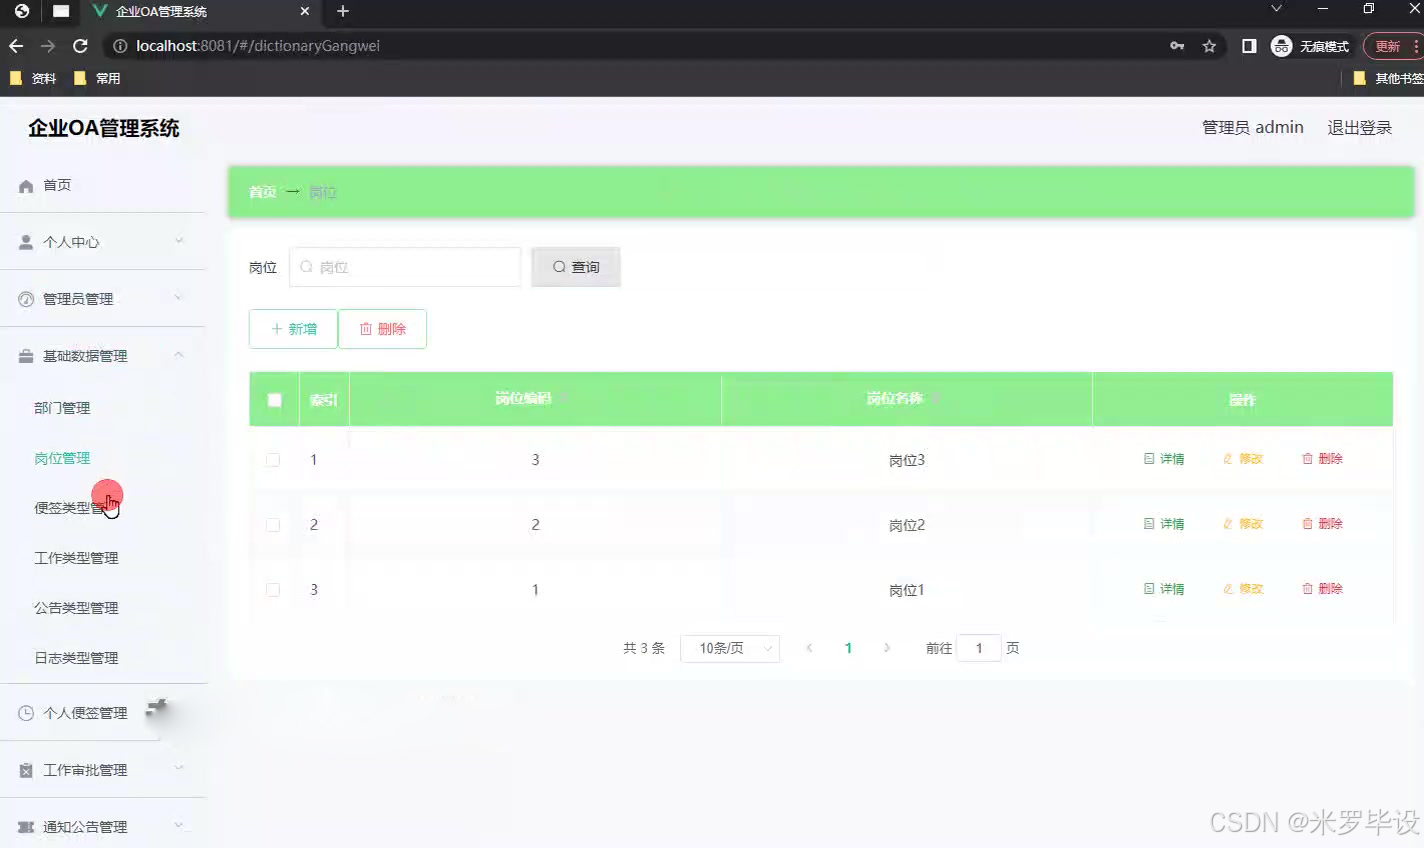Open 工作类型管理 in sidebar
This screenshot has width=1424, height=848.
point(76,558)
